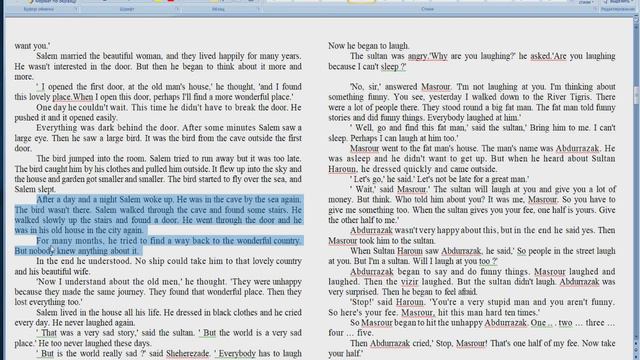
Task: Click the vertical scrollbar thumb
Action: [x=636, y=95]
